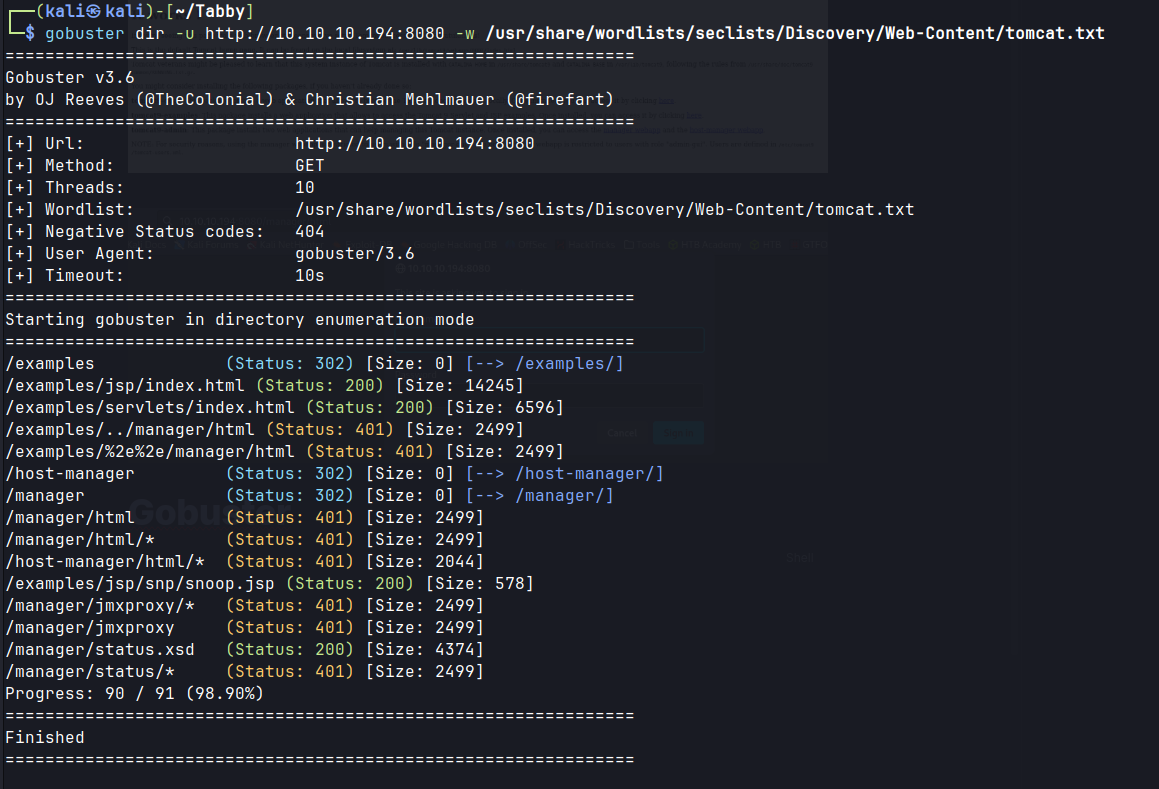Click Status 401 on the host-manager/html/* row

[x=290, y=562]
